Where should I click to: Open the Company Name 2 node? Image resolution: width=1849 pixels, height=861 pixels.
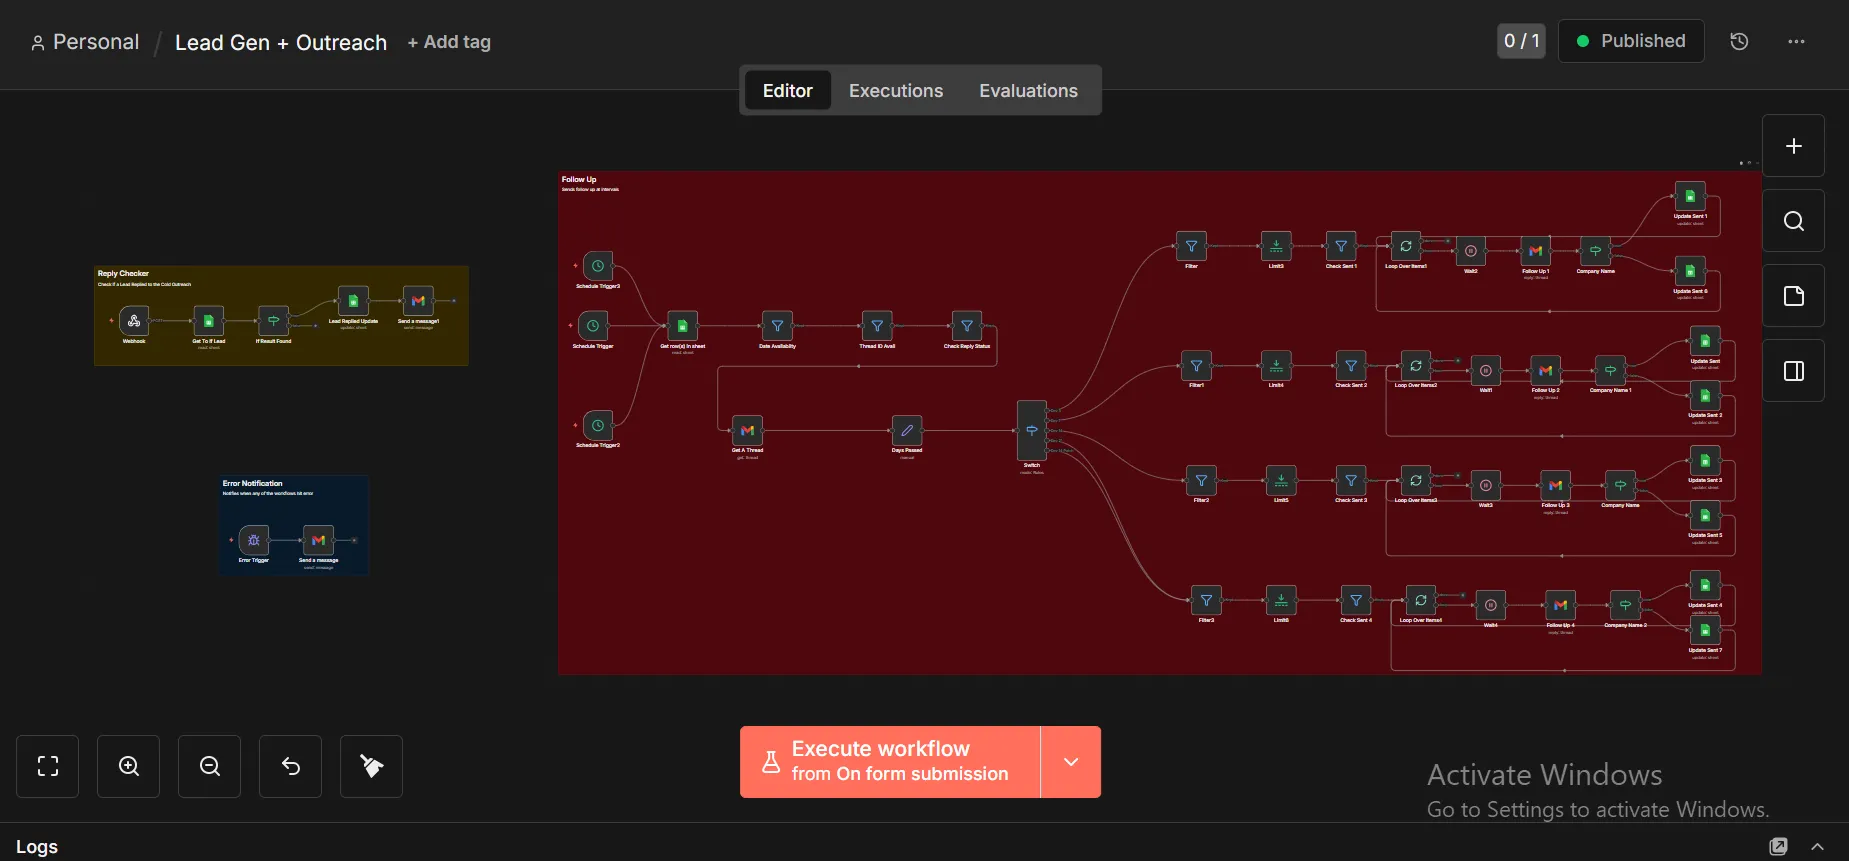[1625, 605]
